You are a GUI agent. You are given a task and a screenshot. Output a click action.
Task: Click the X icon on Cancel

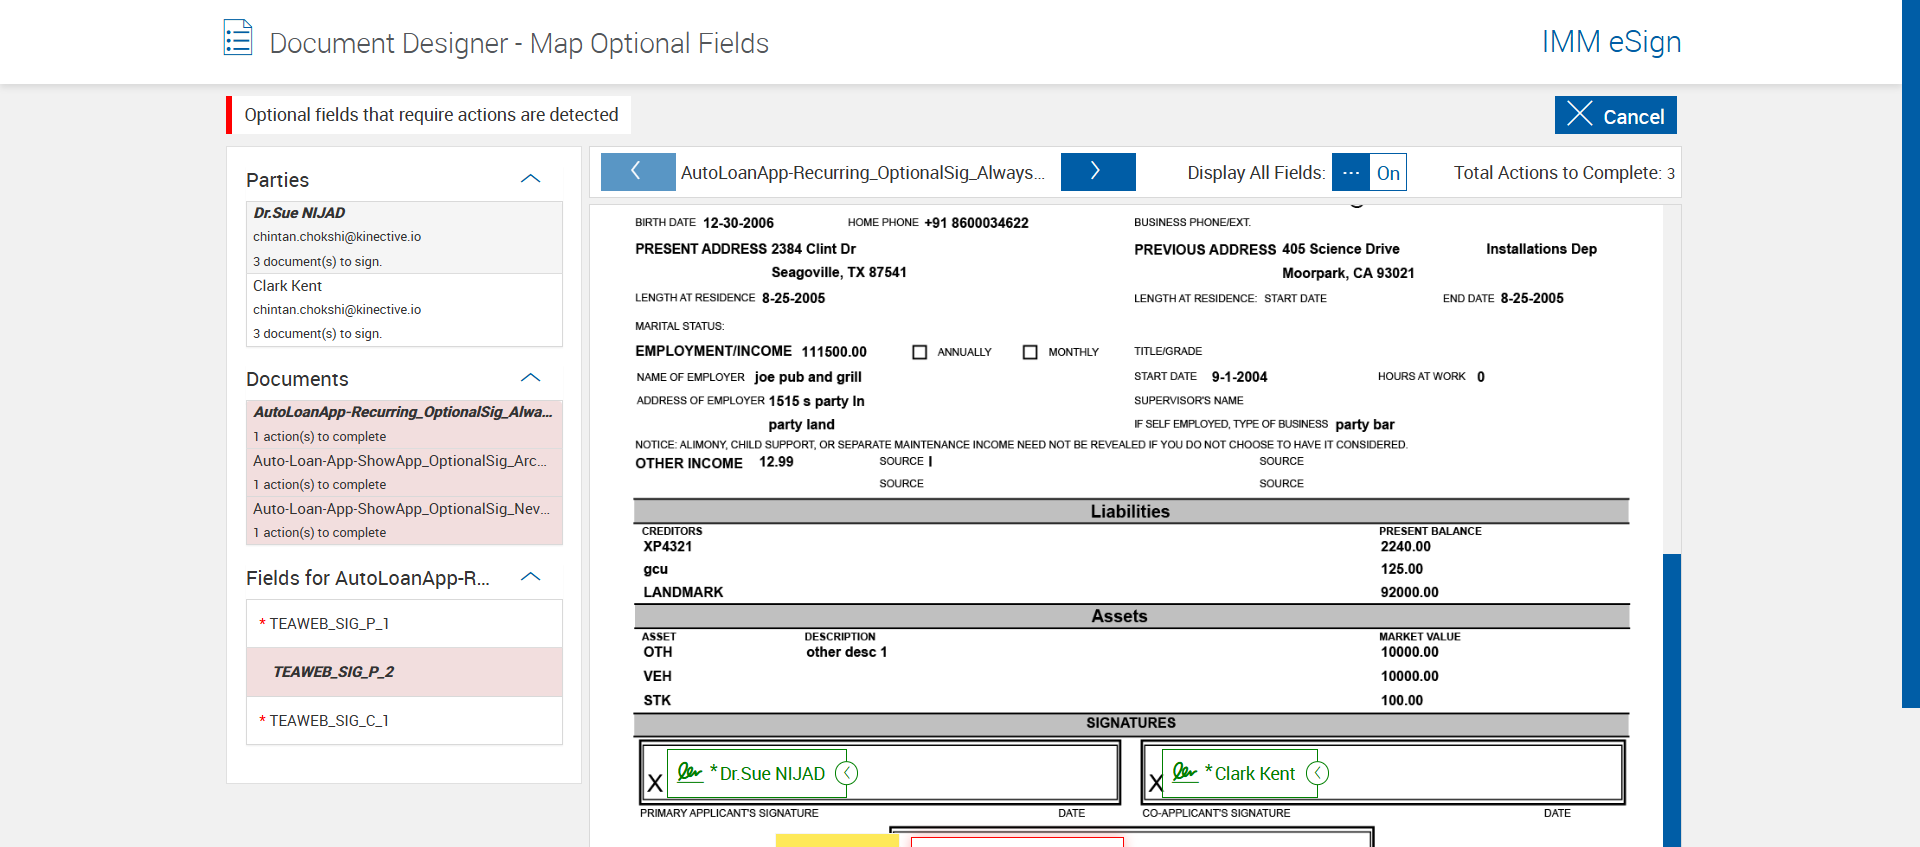click(1580, 114)
